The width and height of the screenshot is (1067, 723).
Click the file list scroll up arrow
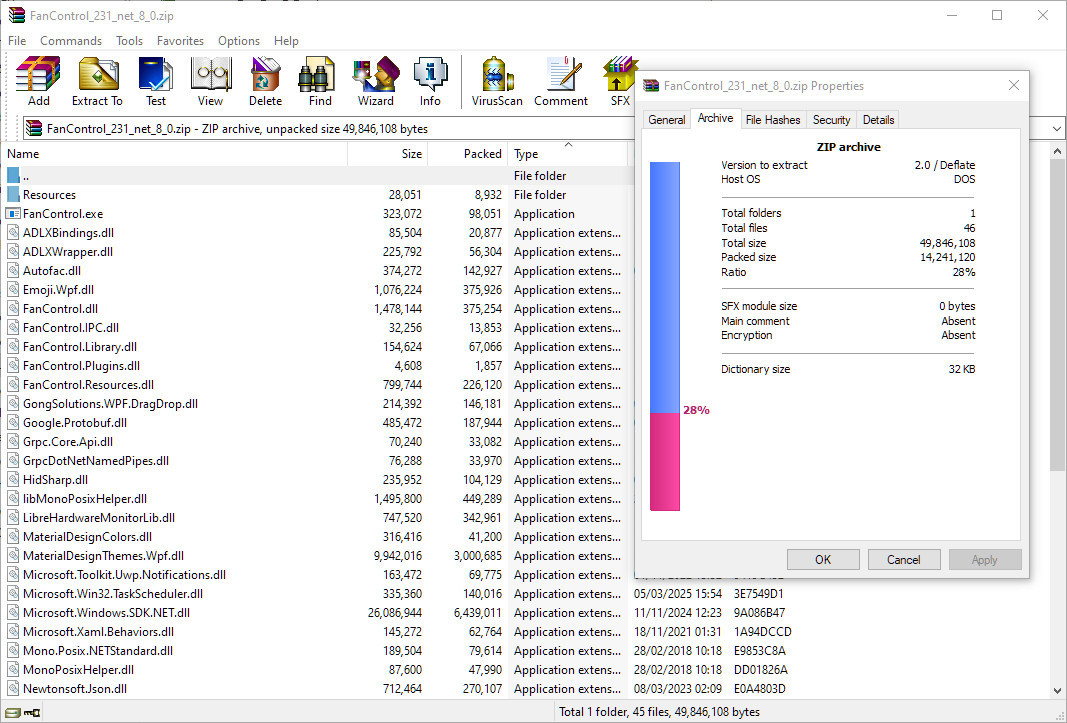point(1057,150)
